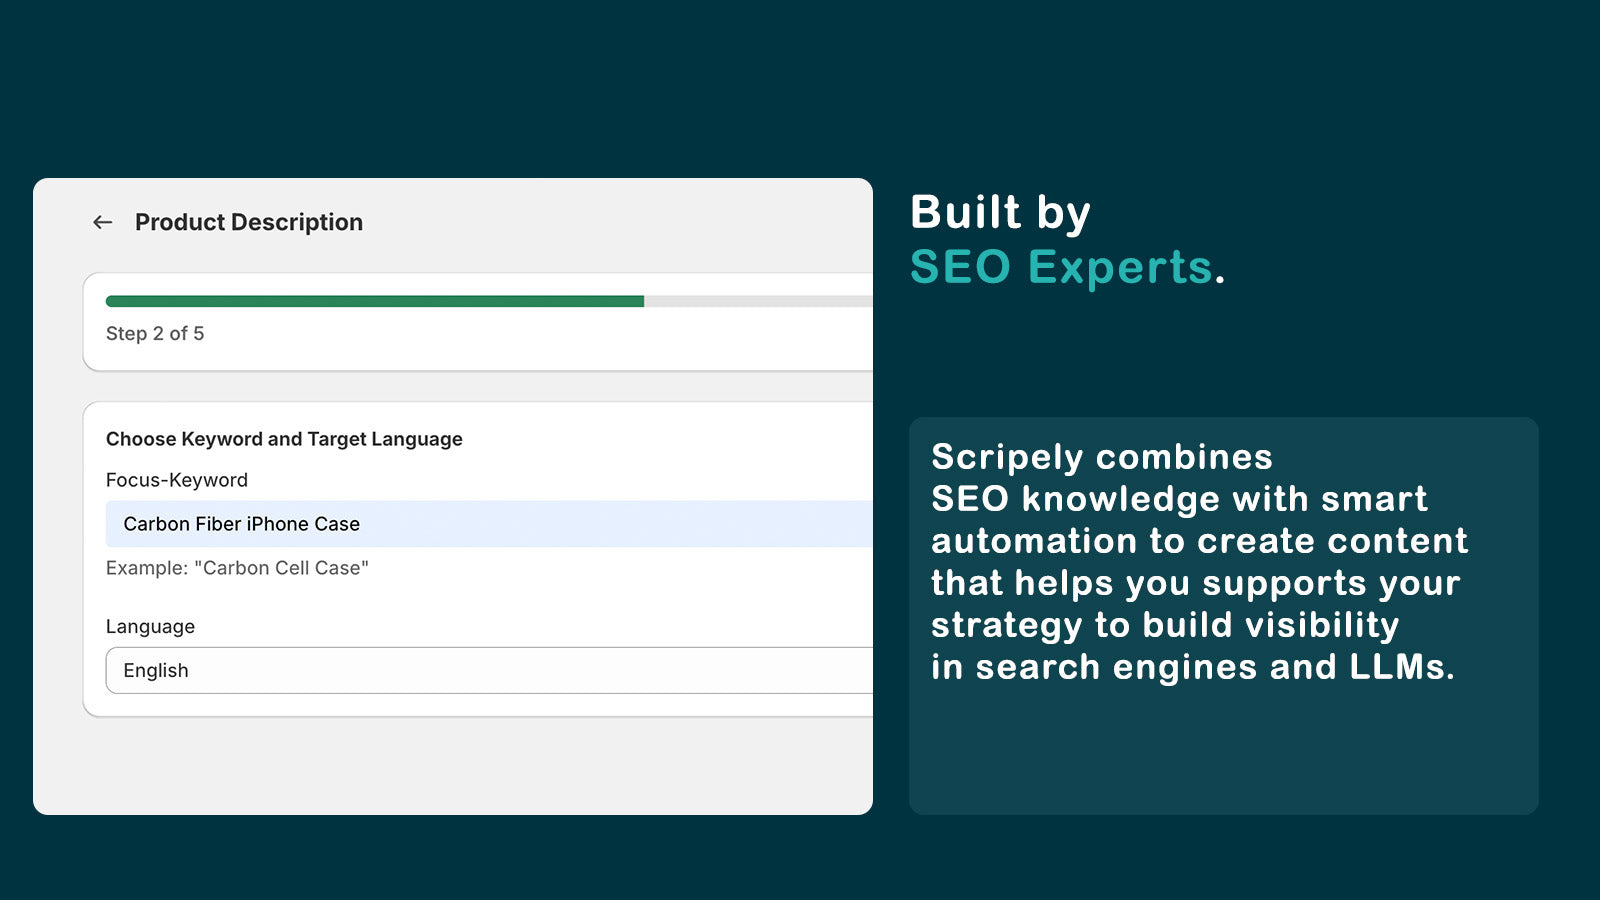Screen dimensions: 1600x900
Task: Click the Focus-Keyword label
Action: click(x=176, y=480)
